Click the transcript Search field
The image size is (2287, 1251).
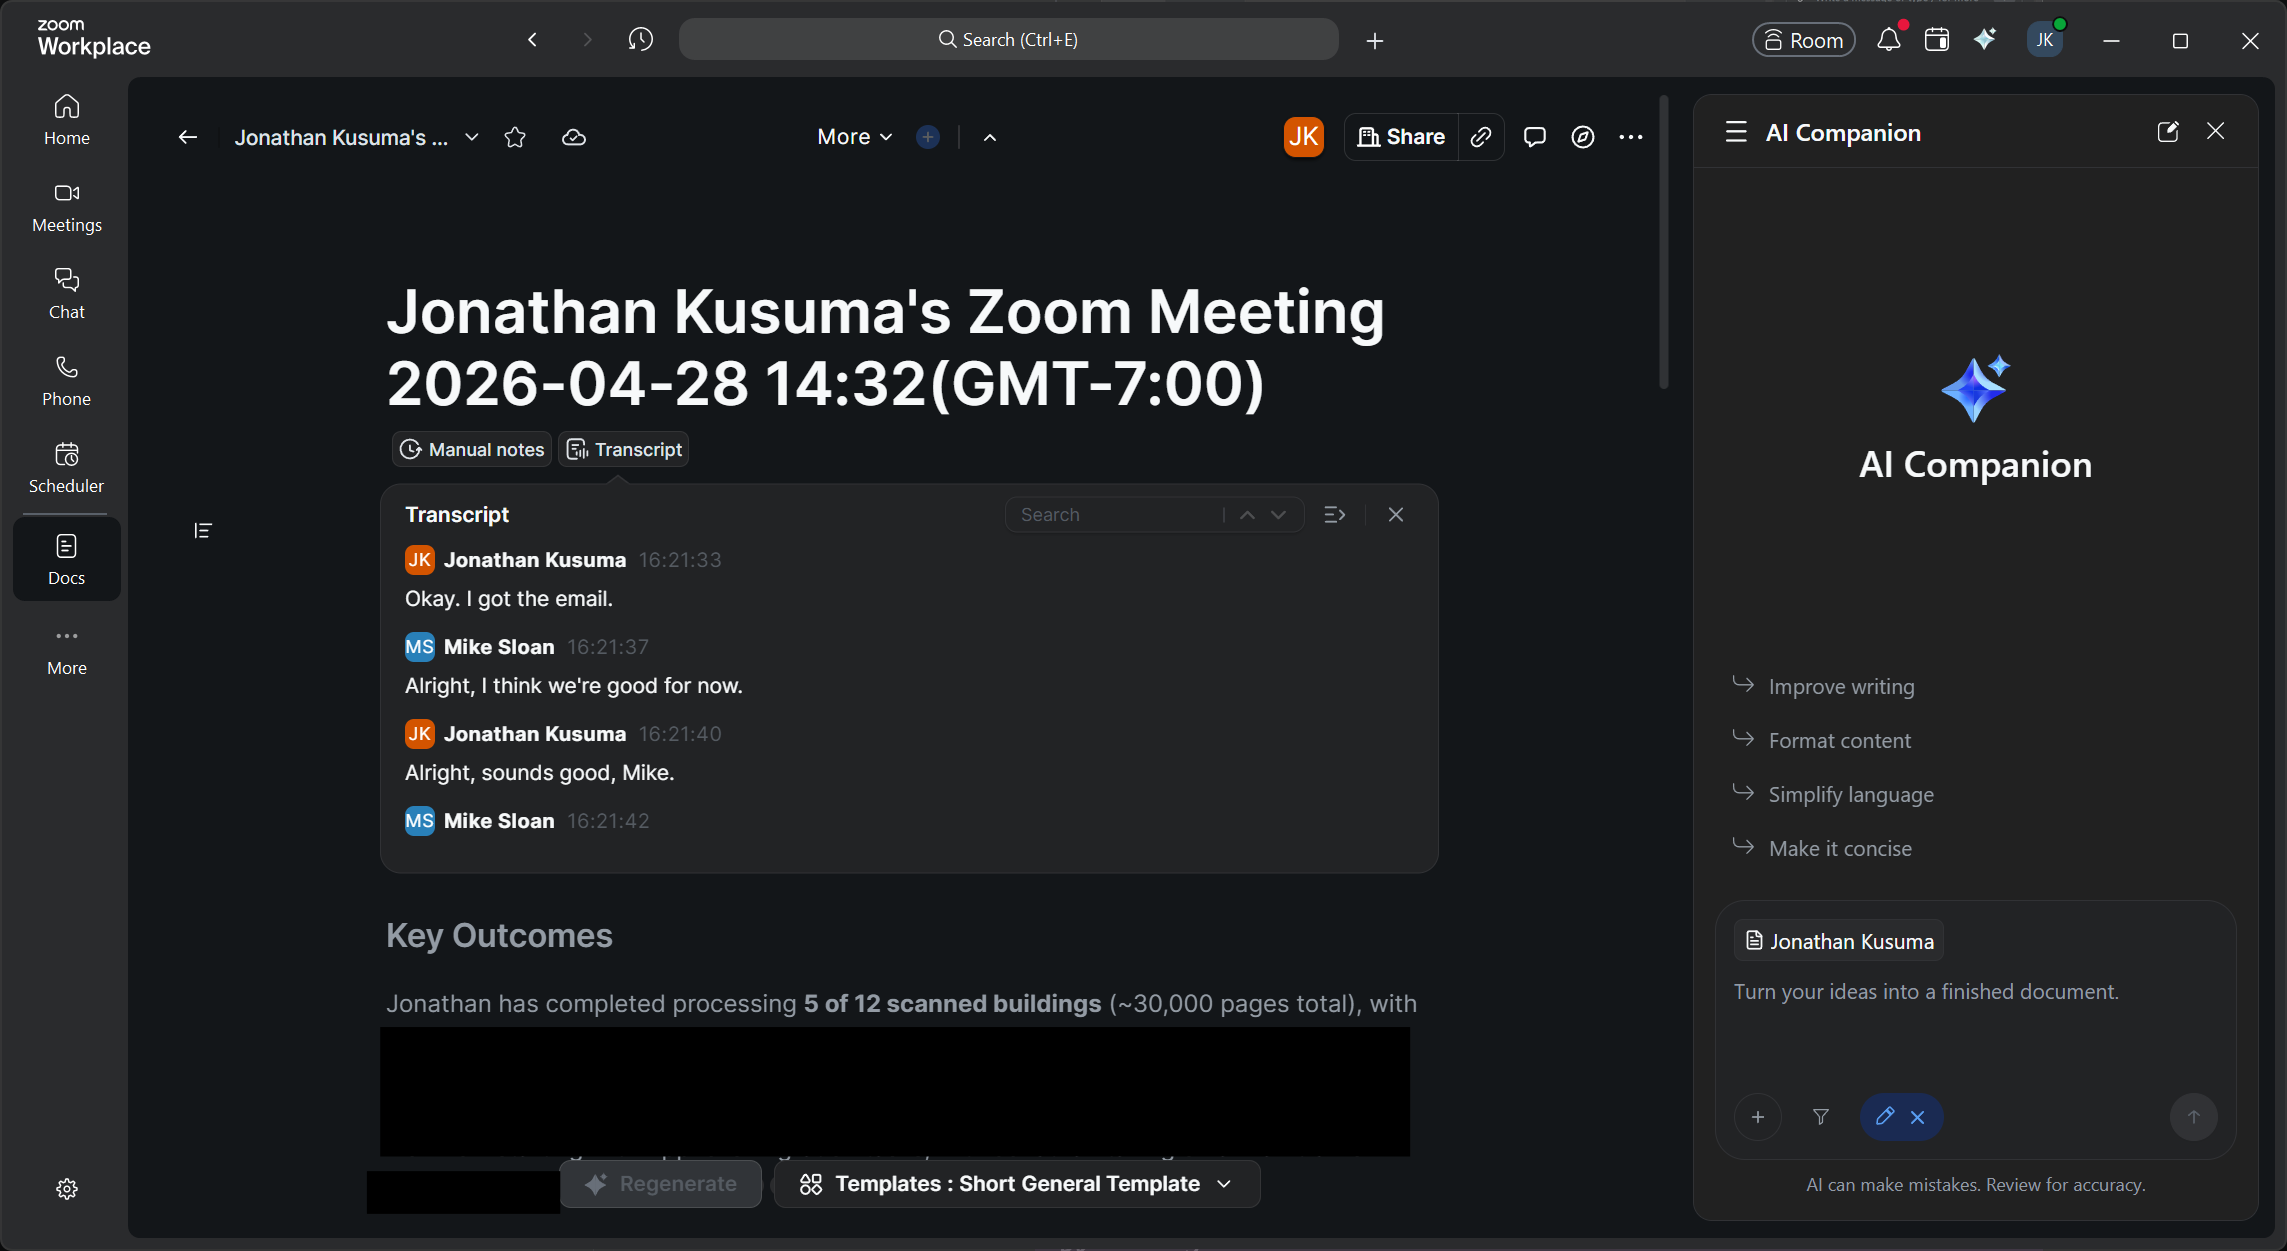point(1115,514)
